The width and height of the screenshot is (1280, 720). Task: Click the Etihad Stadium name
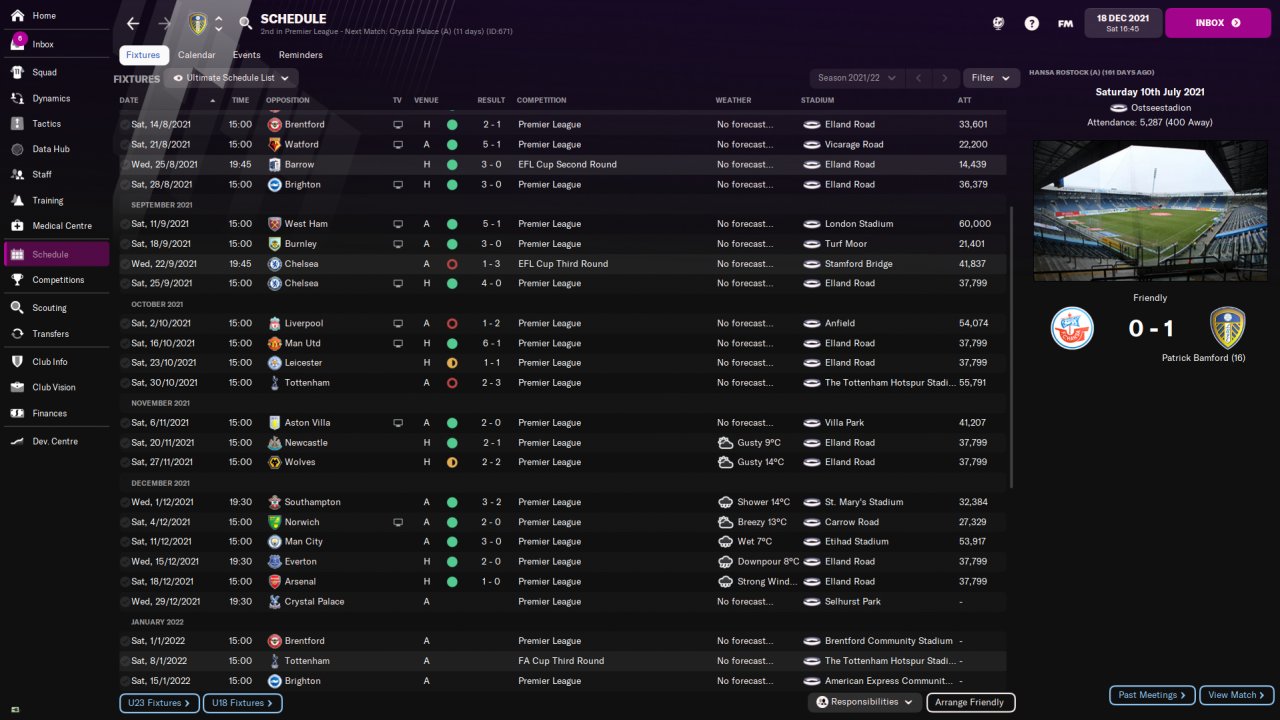[857, 542]
